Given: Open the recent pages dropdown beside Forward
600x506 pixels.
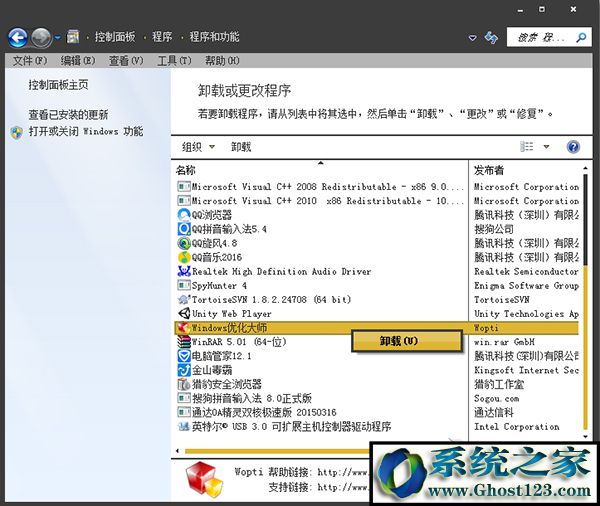Looking at the screenshot, I should pyautogui.click(x=57, y=38).
